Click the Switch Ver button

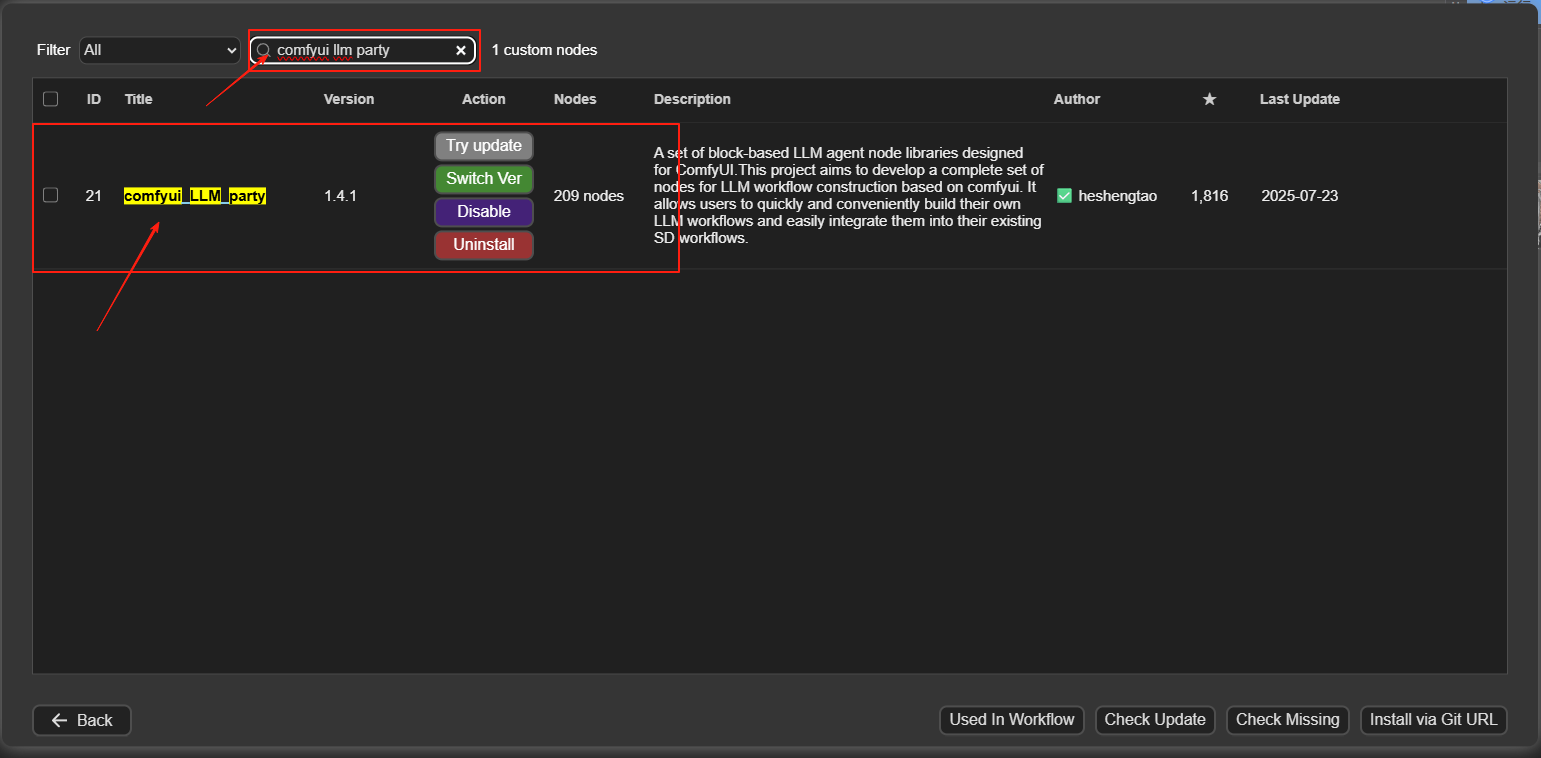(x=484, y=179)
